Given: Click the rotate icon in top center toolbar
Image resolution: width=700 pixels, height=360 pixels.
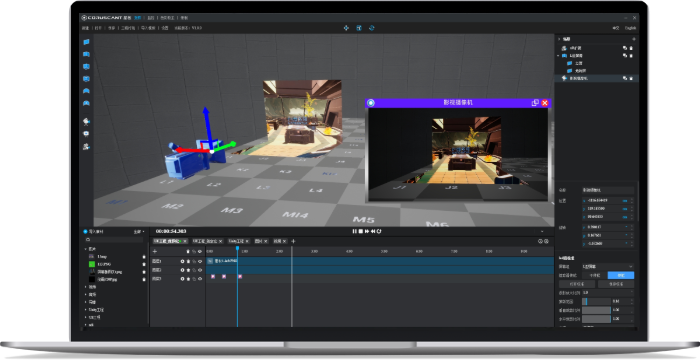Looking at the screenshot, I should pyautogui.click(x=371, y=28).
